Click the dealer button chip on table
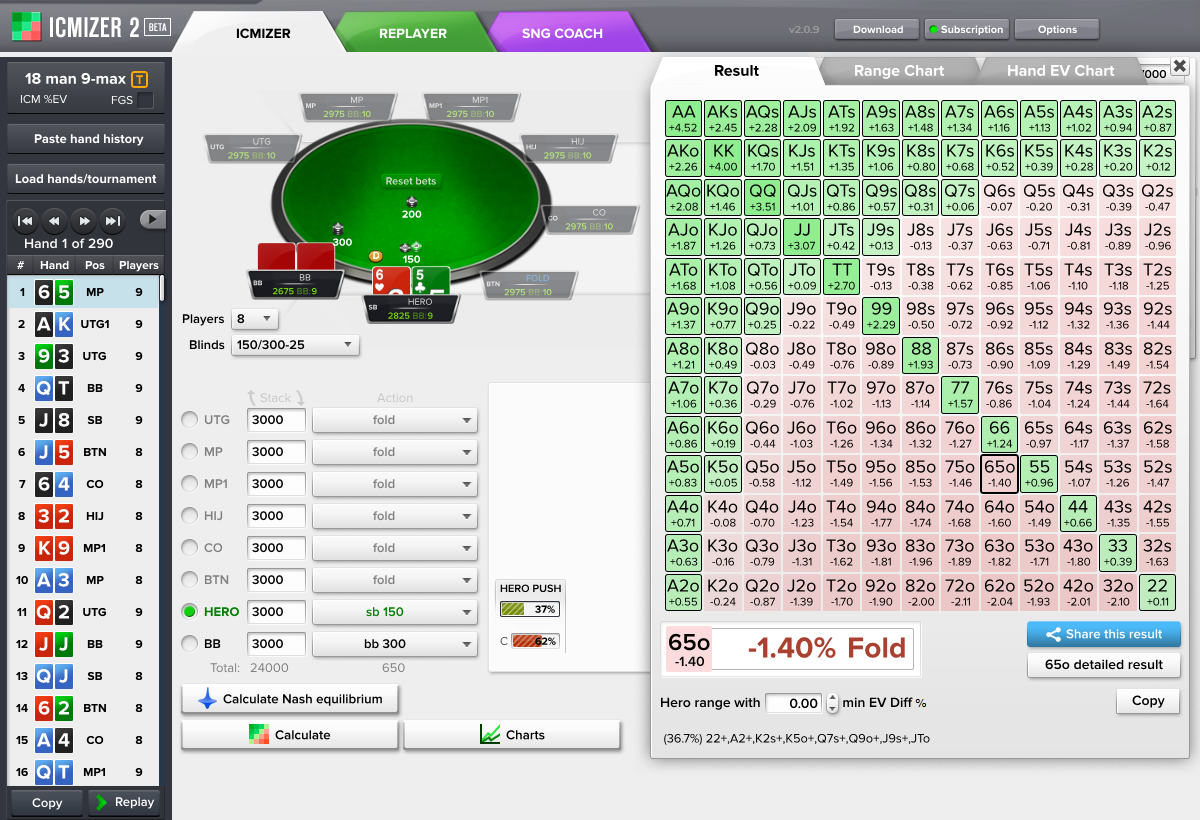Screen dimensions: 1200x820 376,256
